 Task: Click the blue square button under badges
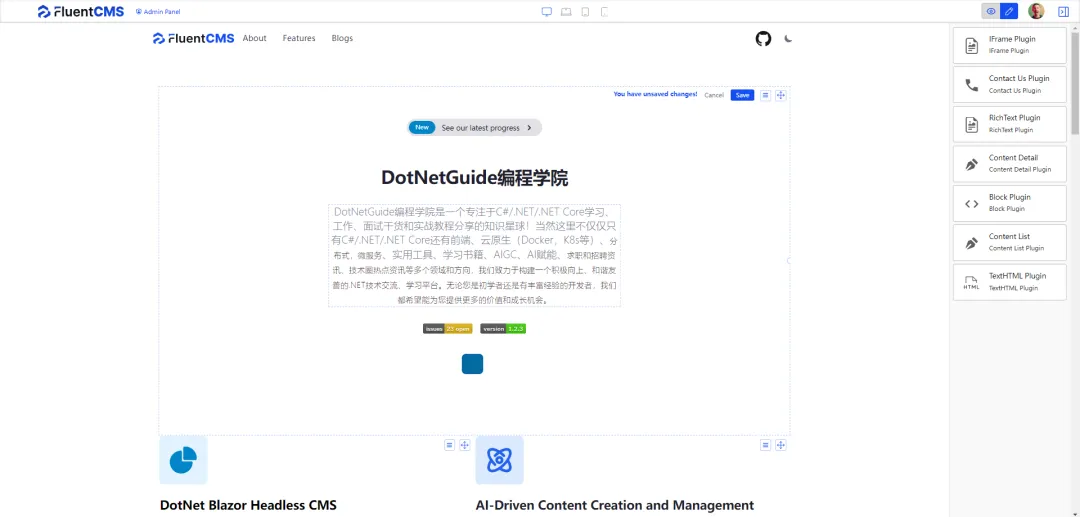pyautogui.click(x=472, y=364)
